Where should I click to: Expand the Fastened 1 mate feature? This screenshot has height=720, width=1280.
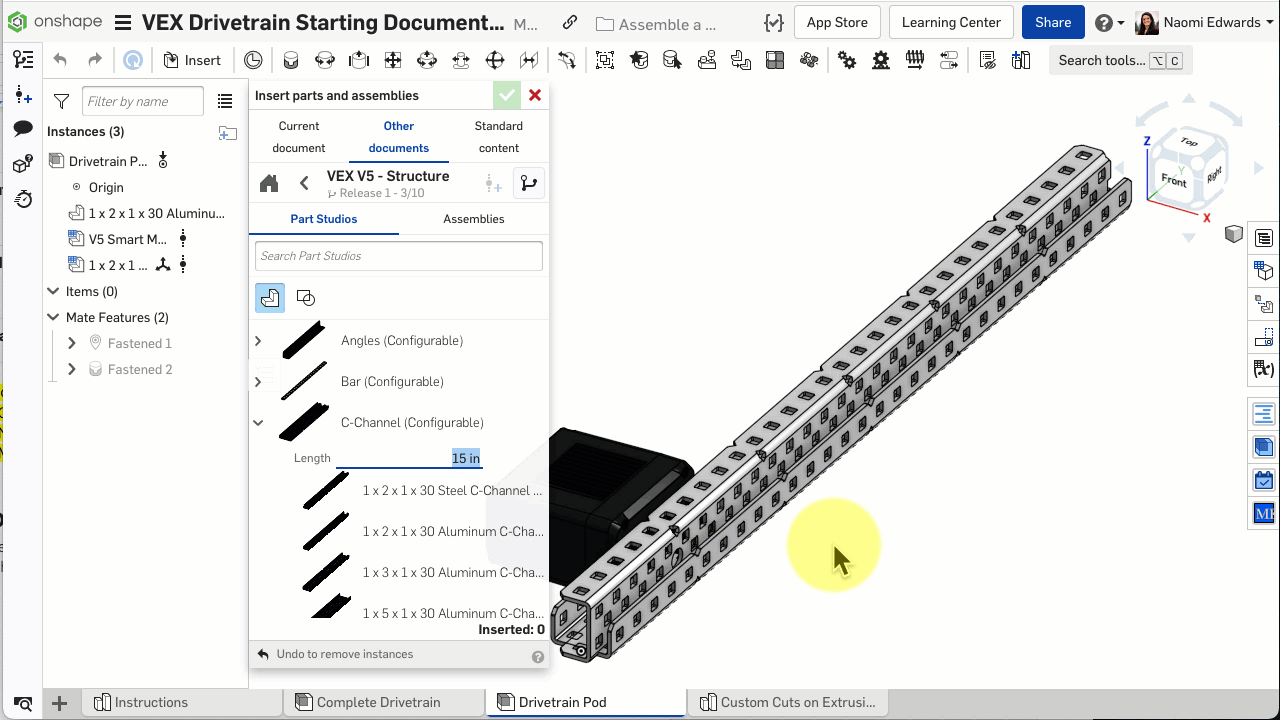point(72,343)
